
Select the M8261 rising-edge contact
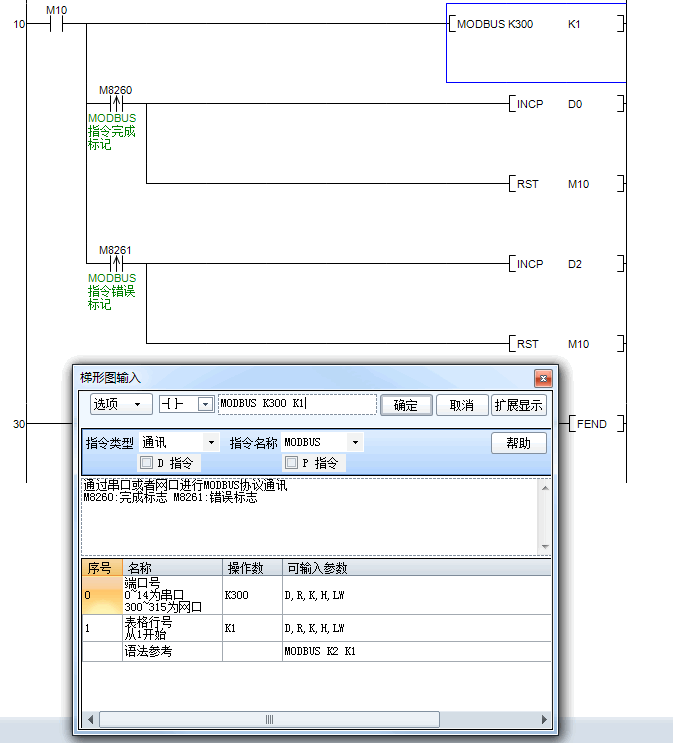[116, 263]
